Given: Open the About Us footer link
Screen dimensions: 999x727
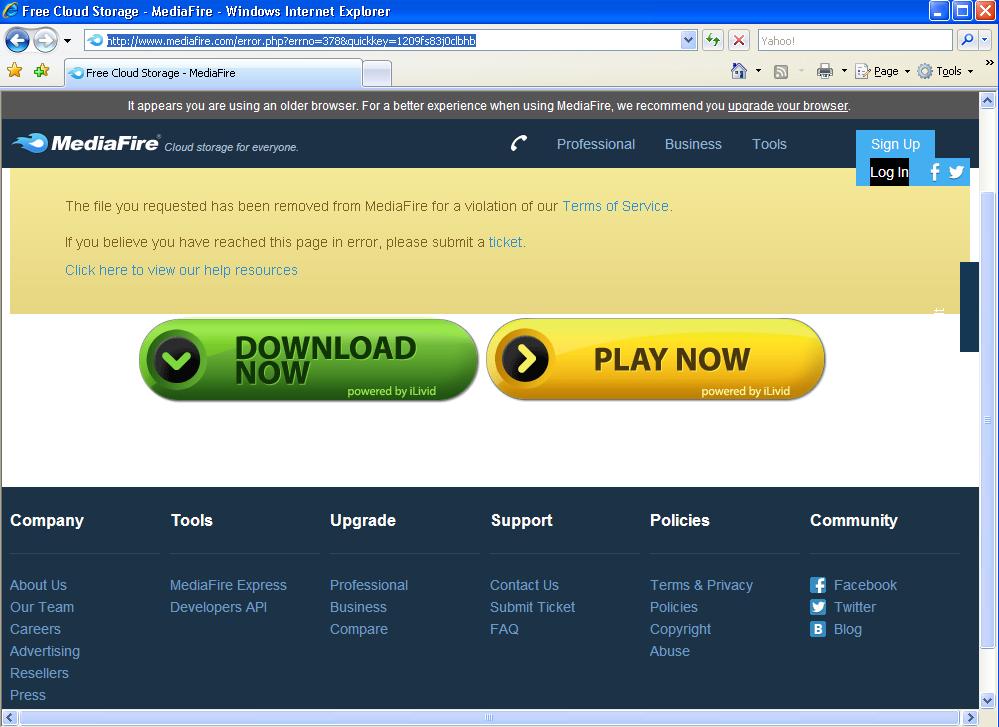Looking at the screenshot, I should 38,585.
